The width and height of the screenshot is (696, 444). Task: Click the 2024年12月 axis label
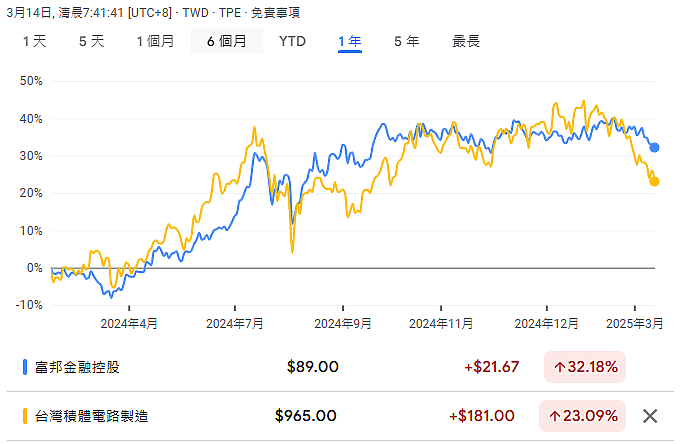[546, 324]
